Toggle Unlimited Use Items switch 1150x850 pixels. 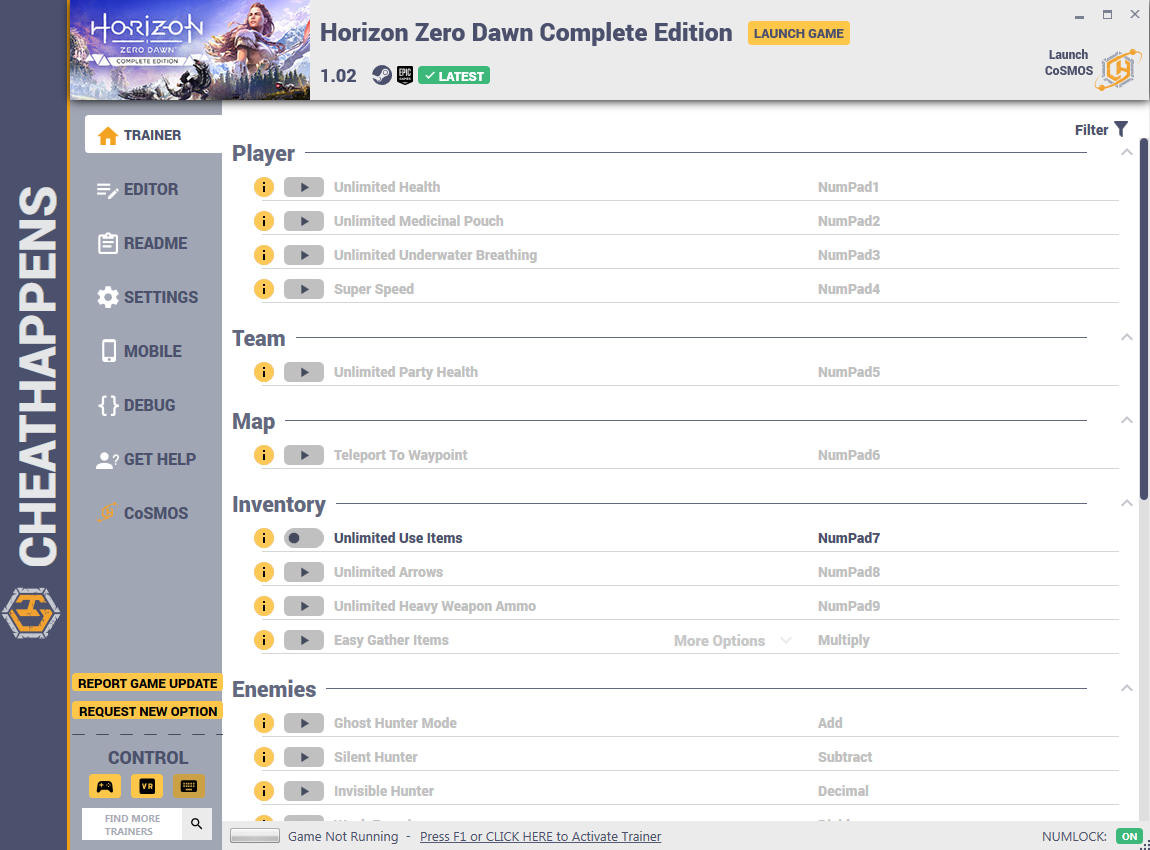pos(304,538)
